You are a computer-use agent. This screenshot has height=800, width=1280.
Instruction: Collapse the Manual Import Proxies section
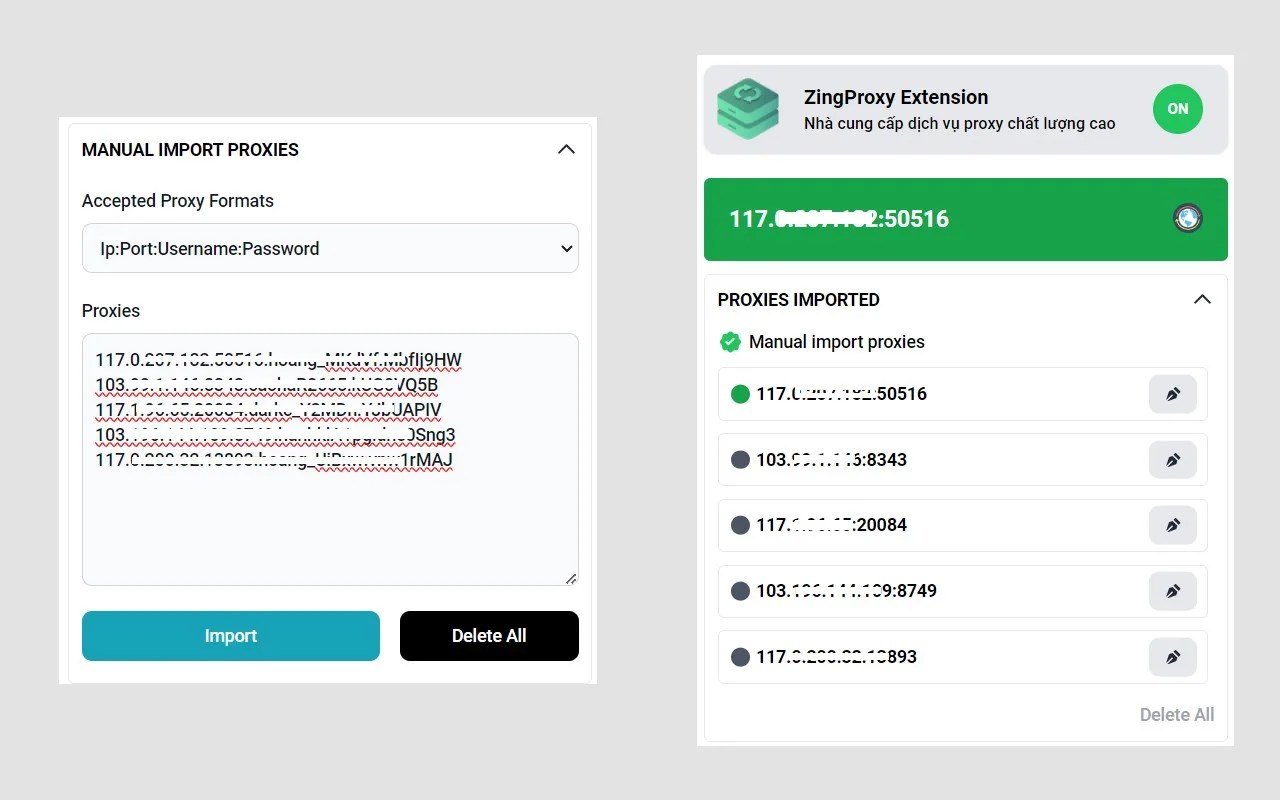pyautogui.click(x=566, y=150)
